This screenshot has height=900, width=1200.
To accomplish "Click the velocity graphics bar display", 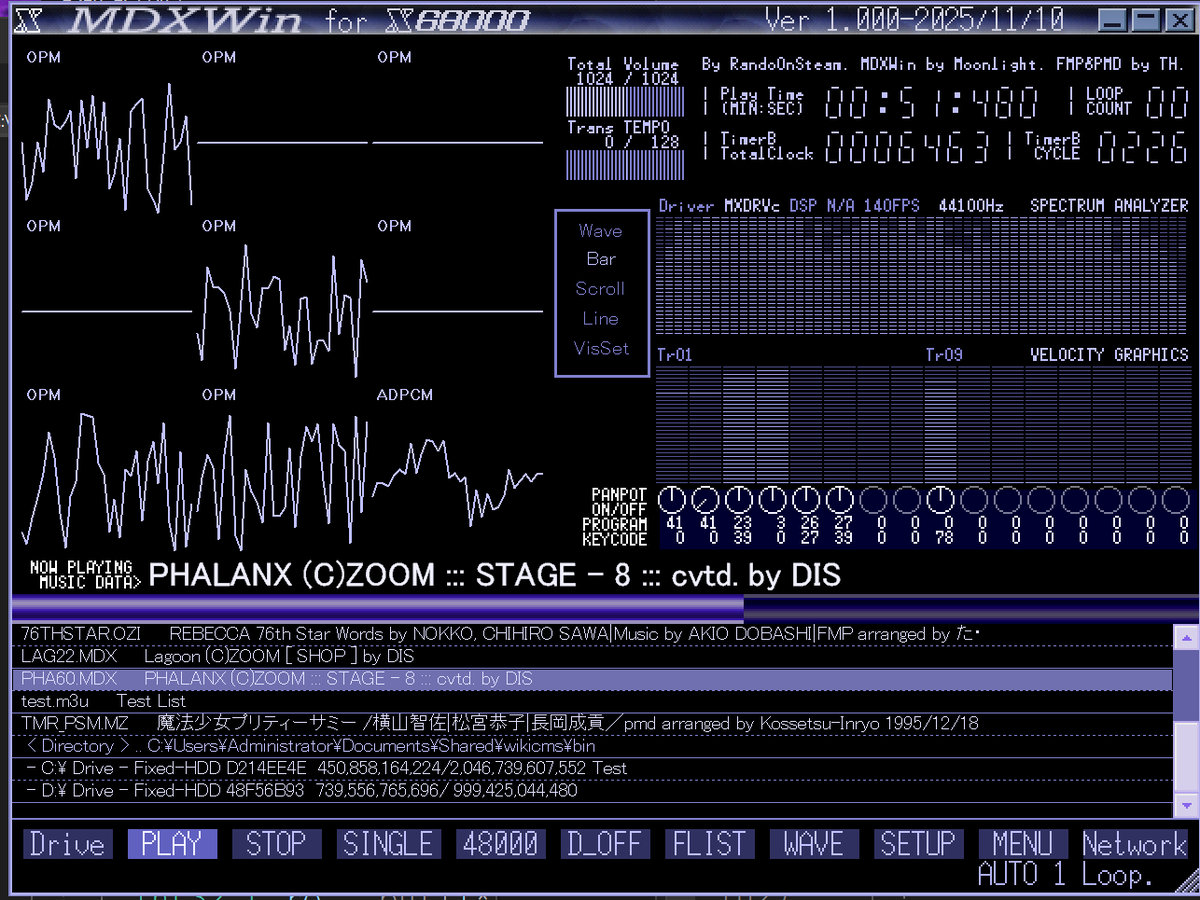I will [922, 423].
